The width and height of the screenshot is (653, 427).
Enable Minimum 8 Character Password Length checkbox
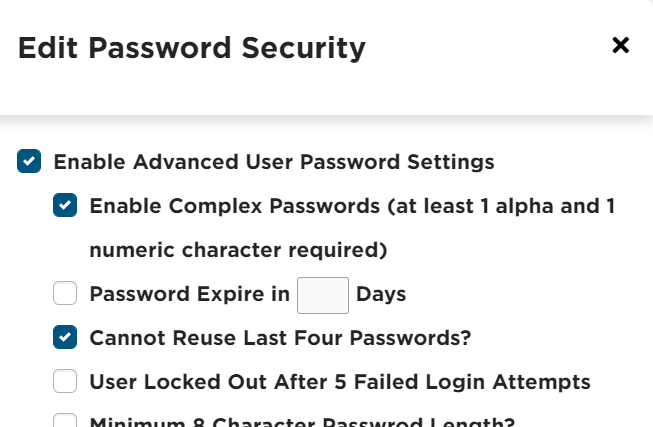(x=65, y=421)
